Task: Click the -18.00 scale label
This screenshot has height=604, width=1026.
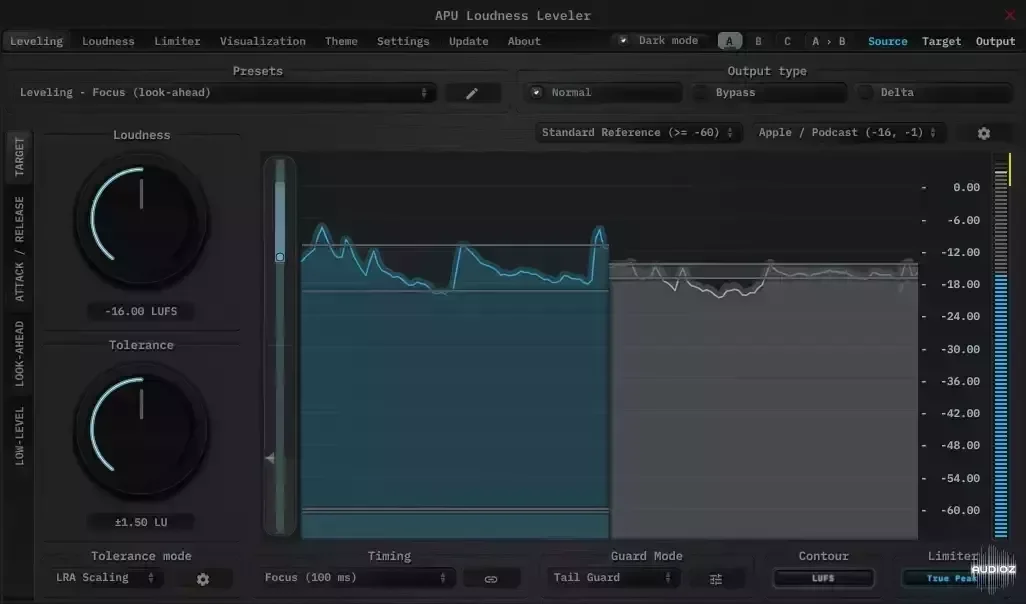Action: click(x=960, y=284)
